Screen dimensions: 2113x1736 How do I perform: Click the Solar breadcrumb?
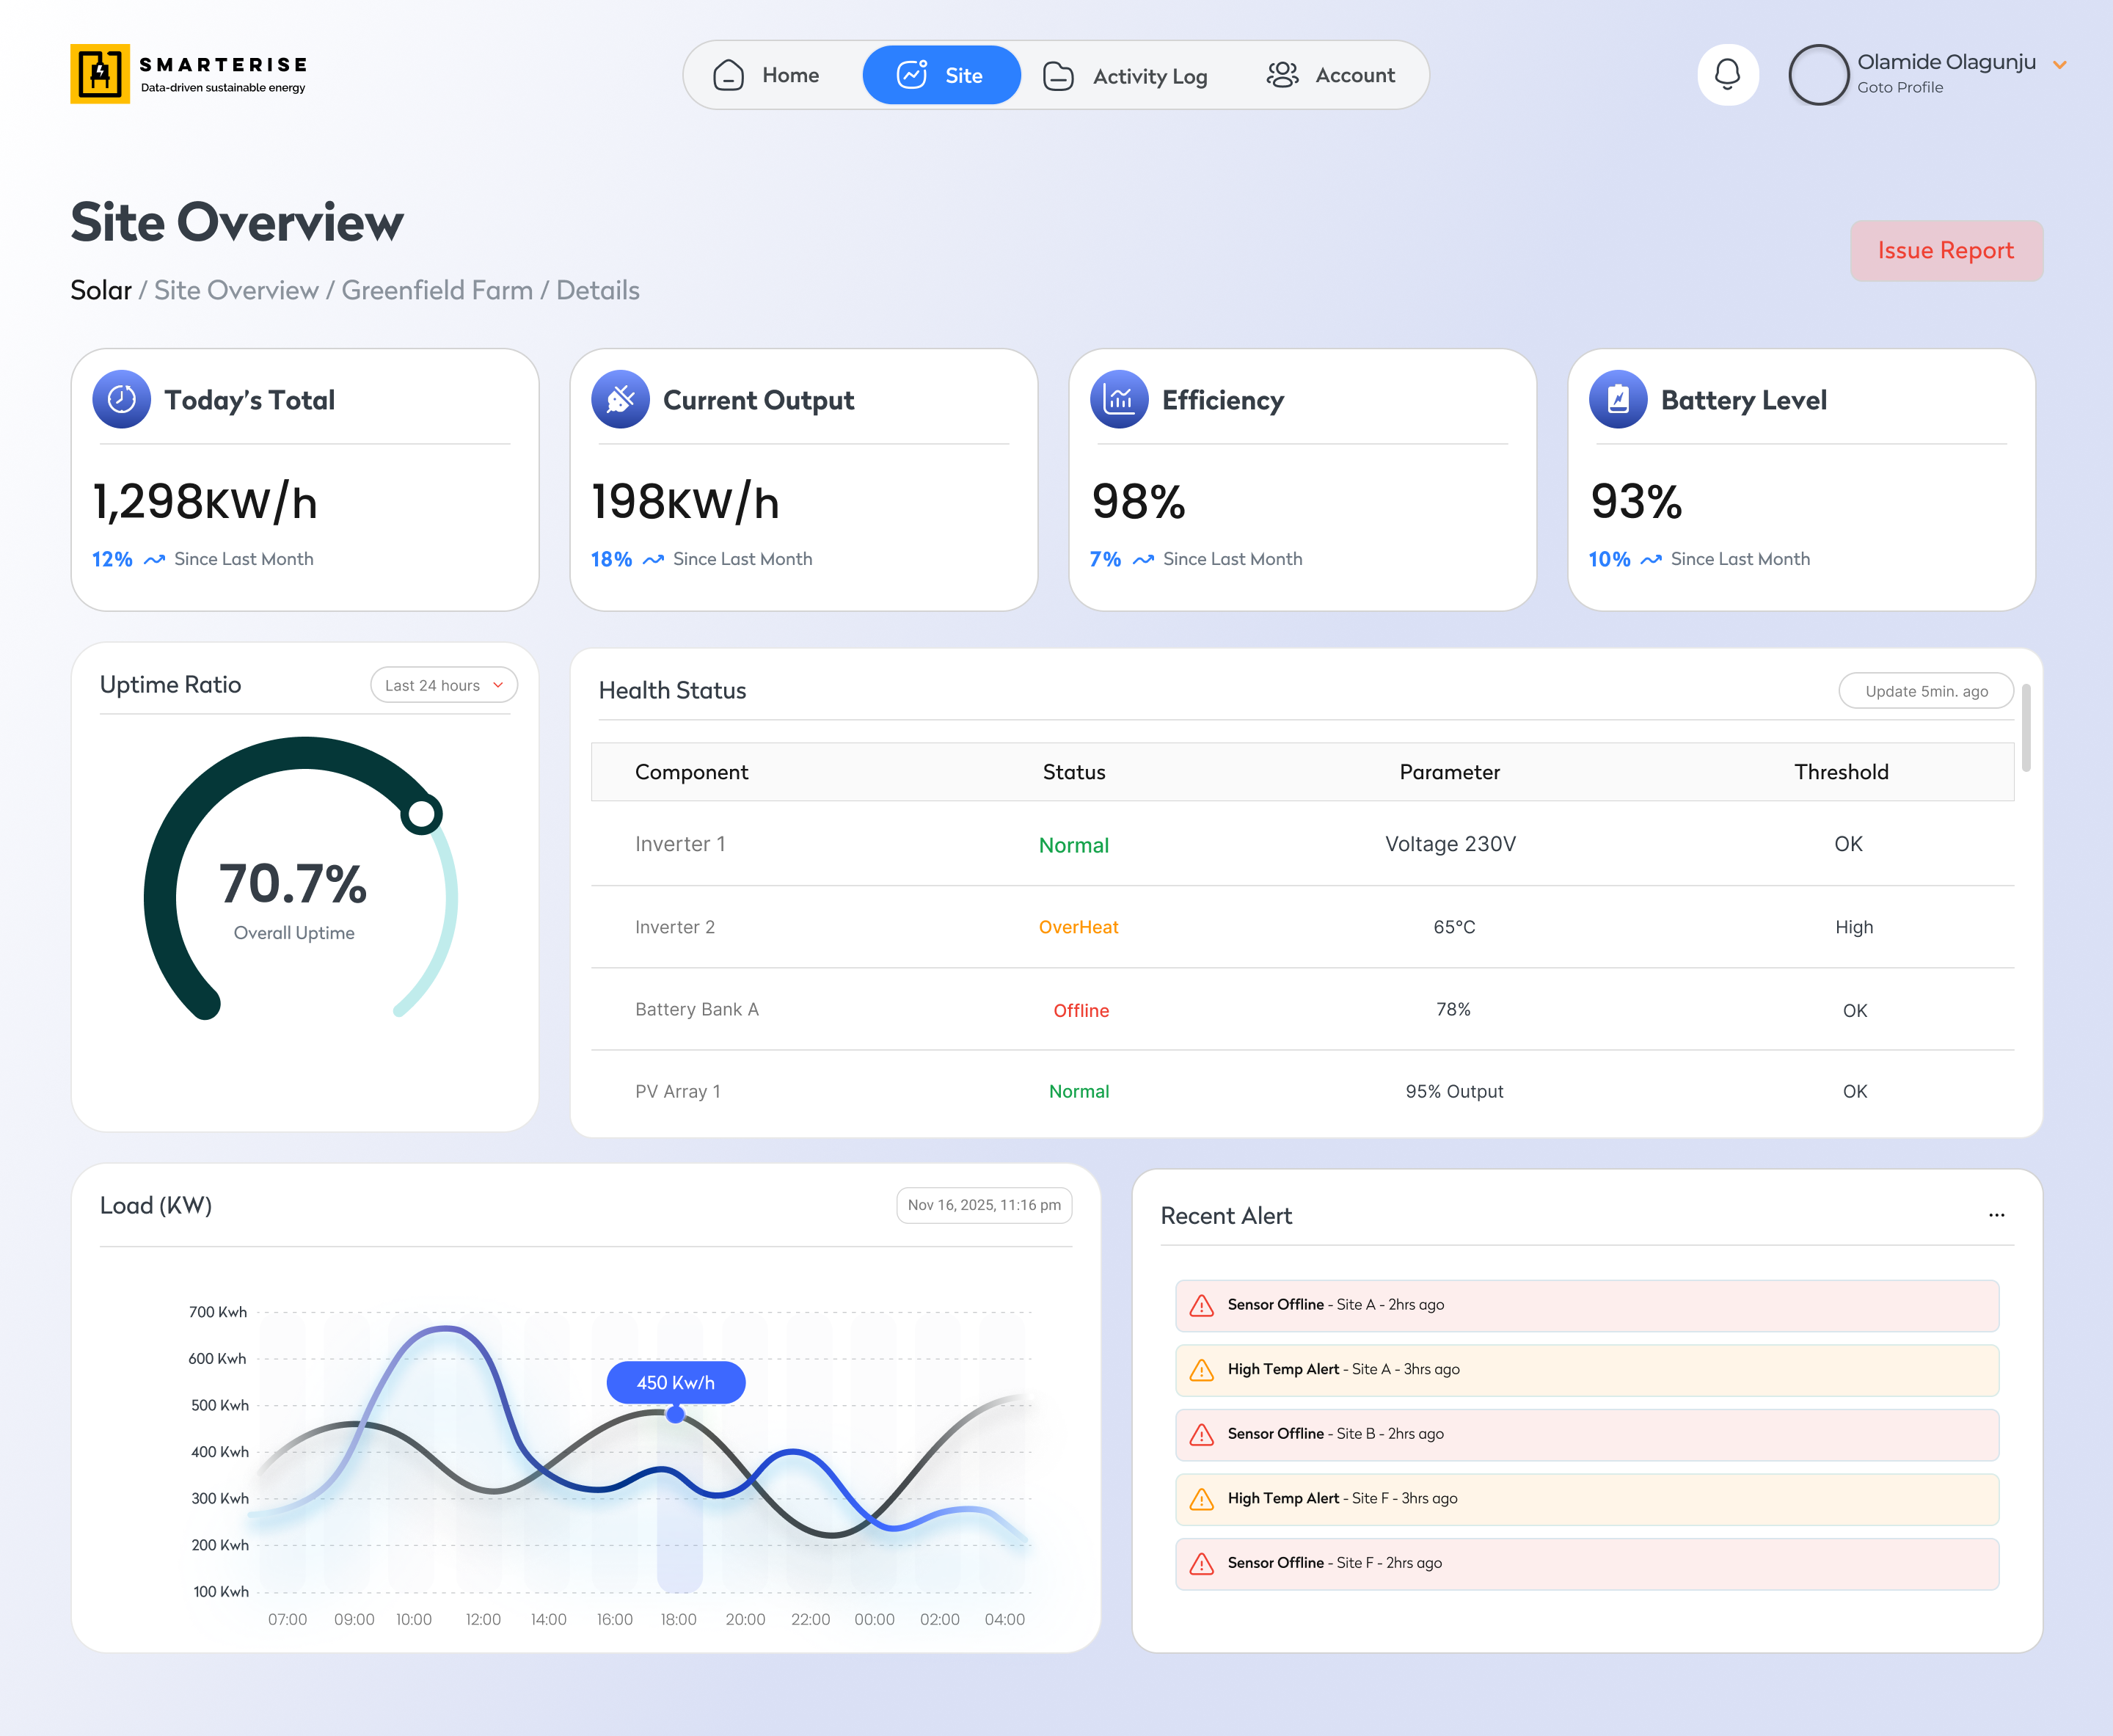101,291
